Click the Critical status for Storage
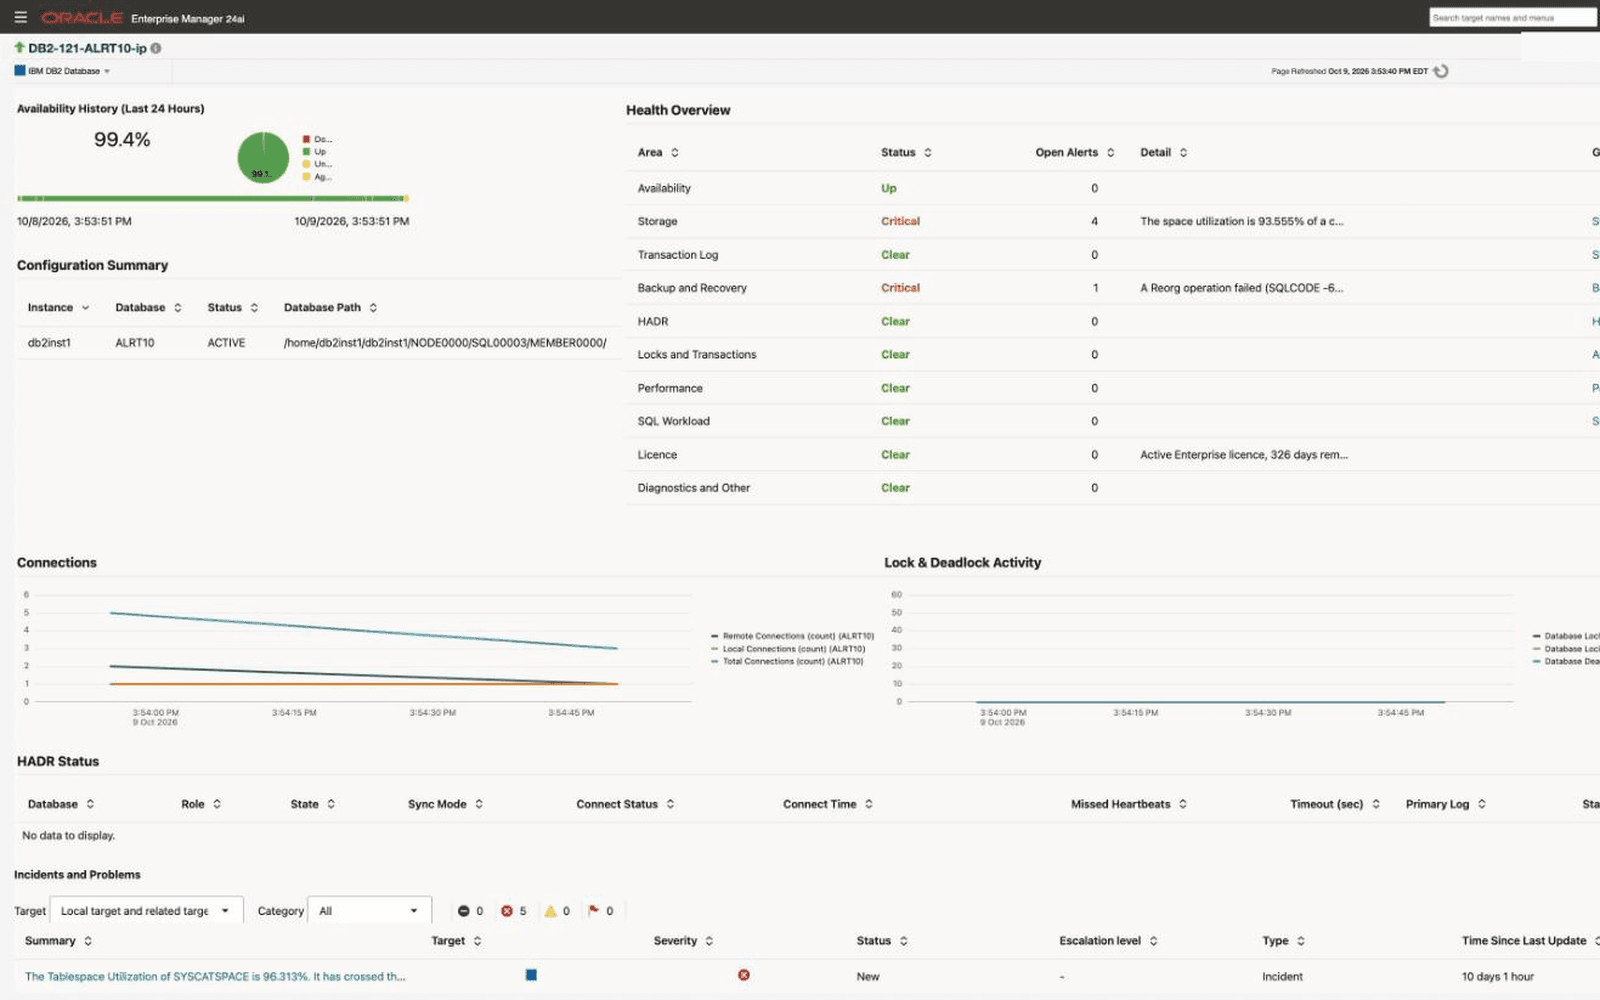 (900, 222)
